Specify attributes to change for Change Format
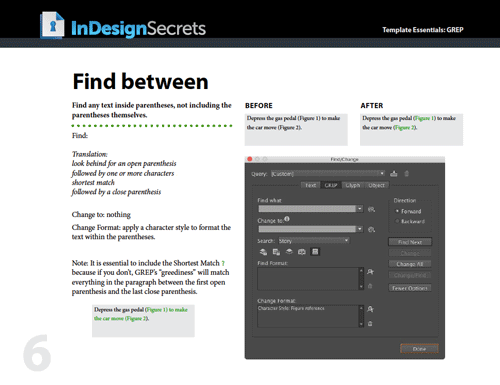This screenshot has height=385, width=500. click(370, 309)
